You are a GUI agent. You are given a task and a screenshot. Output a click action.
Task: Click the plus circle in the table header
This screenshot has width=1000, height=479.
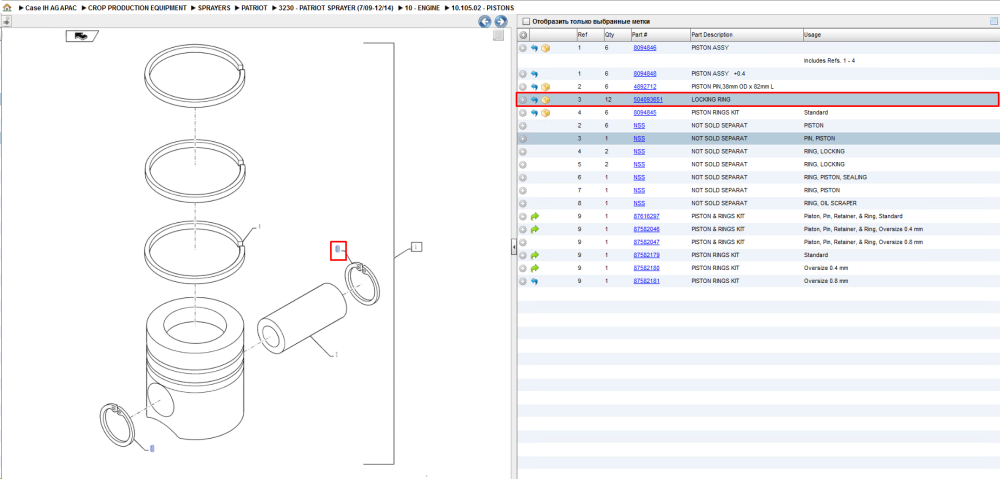523,34
